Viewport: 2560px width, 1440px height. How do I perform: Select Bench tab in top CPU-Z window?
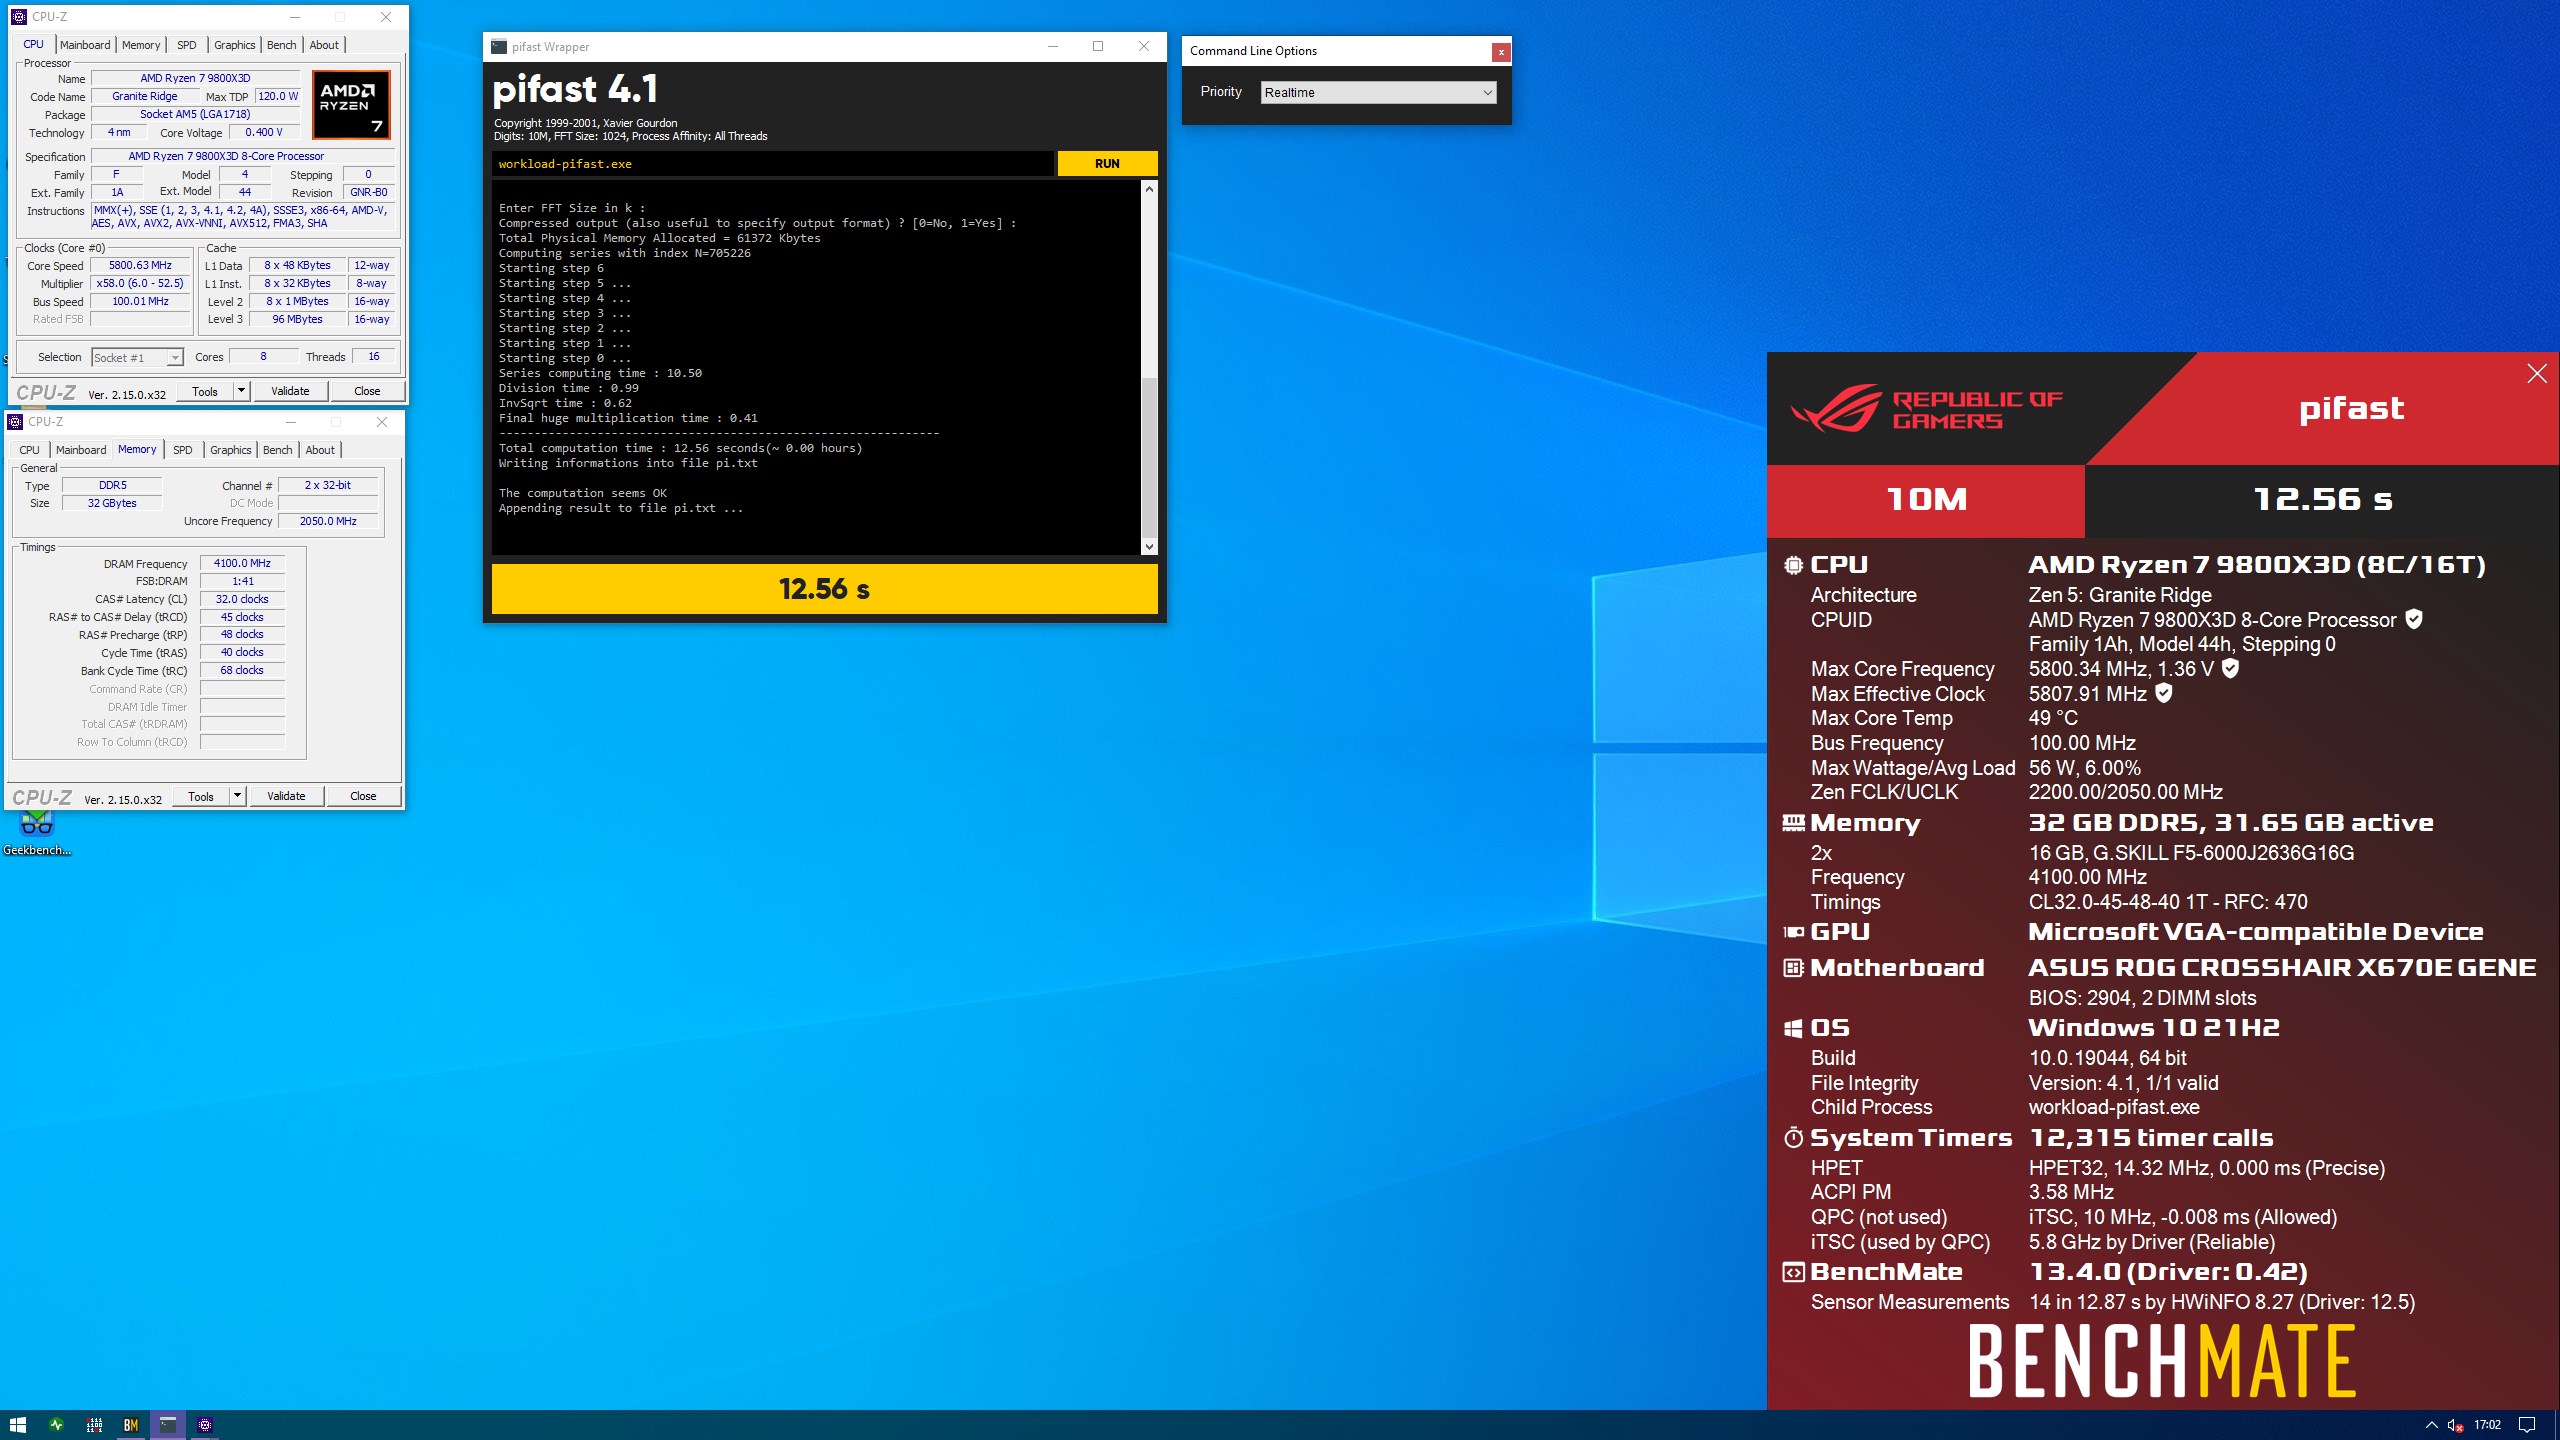coord(282,45)
